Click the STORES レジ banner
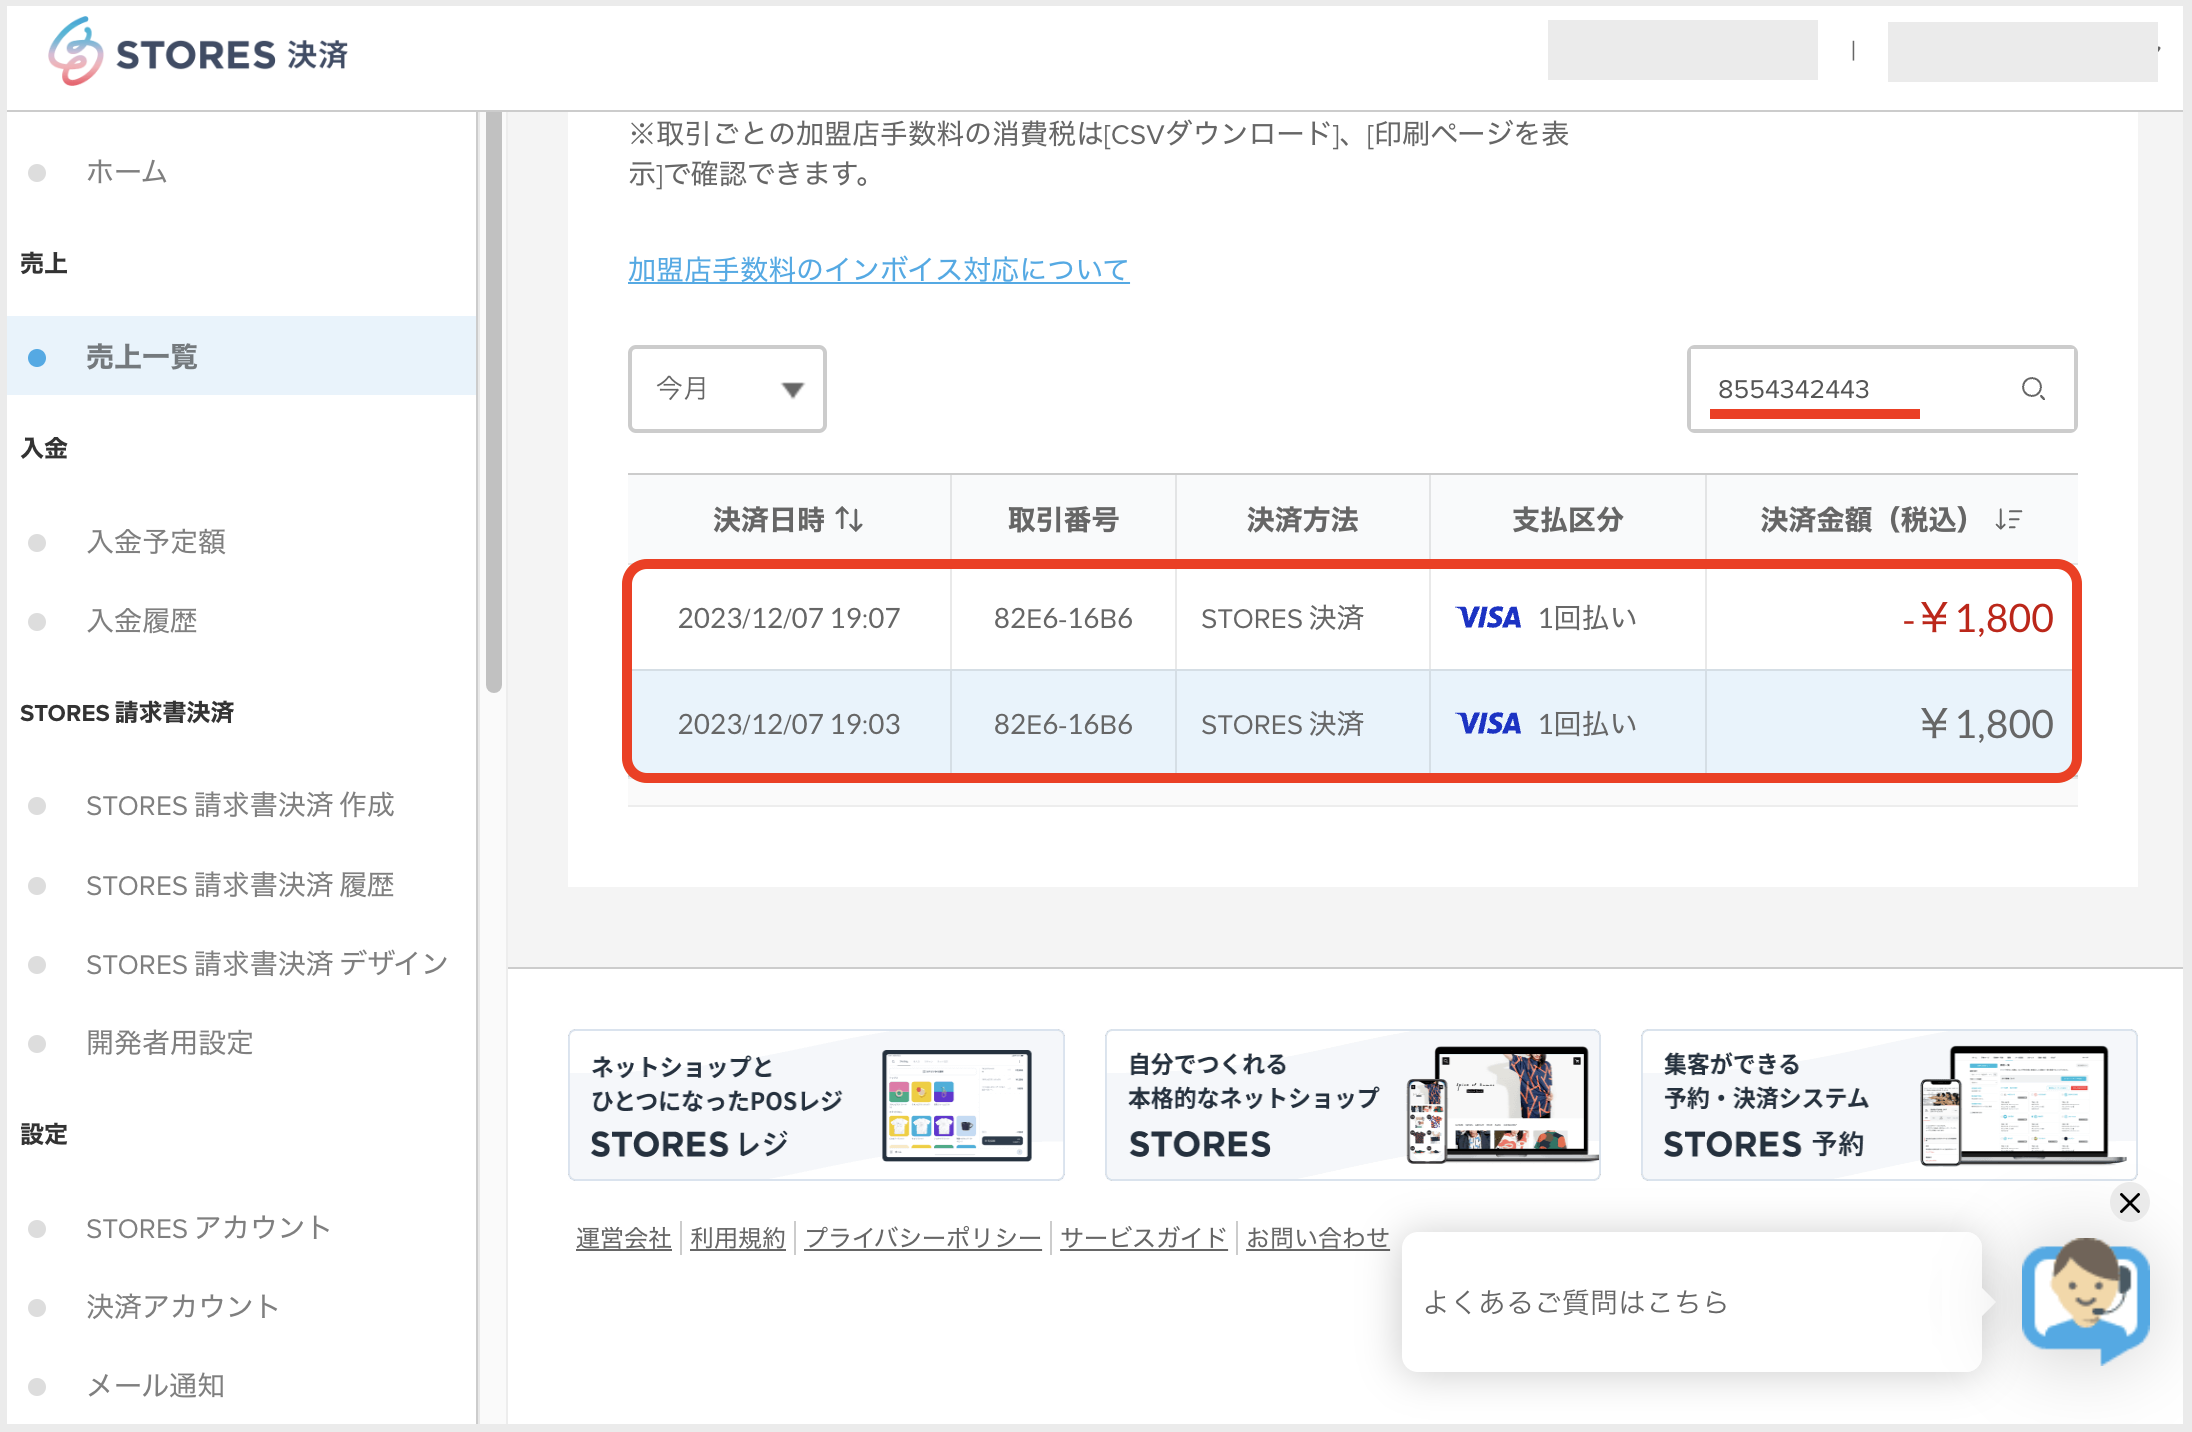 coord(816,1105)
